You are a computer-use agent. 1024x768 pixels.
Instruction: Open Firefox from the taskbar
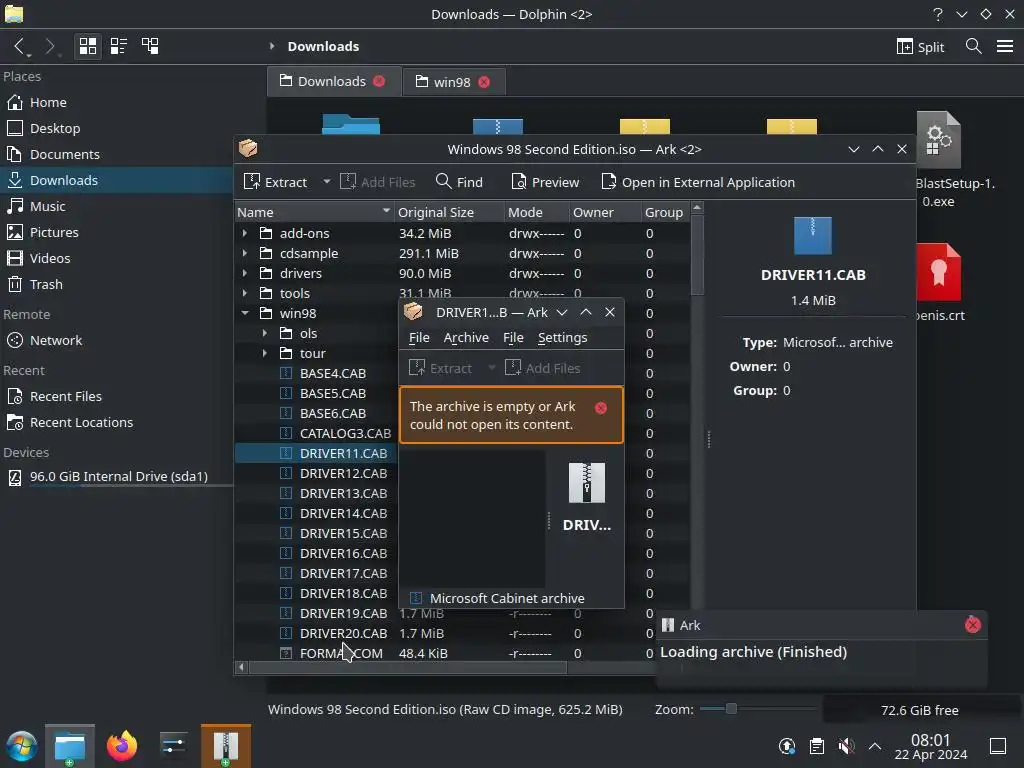(122, 746)
